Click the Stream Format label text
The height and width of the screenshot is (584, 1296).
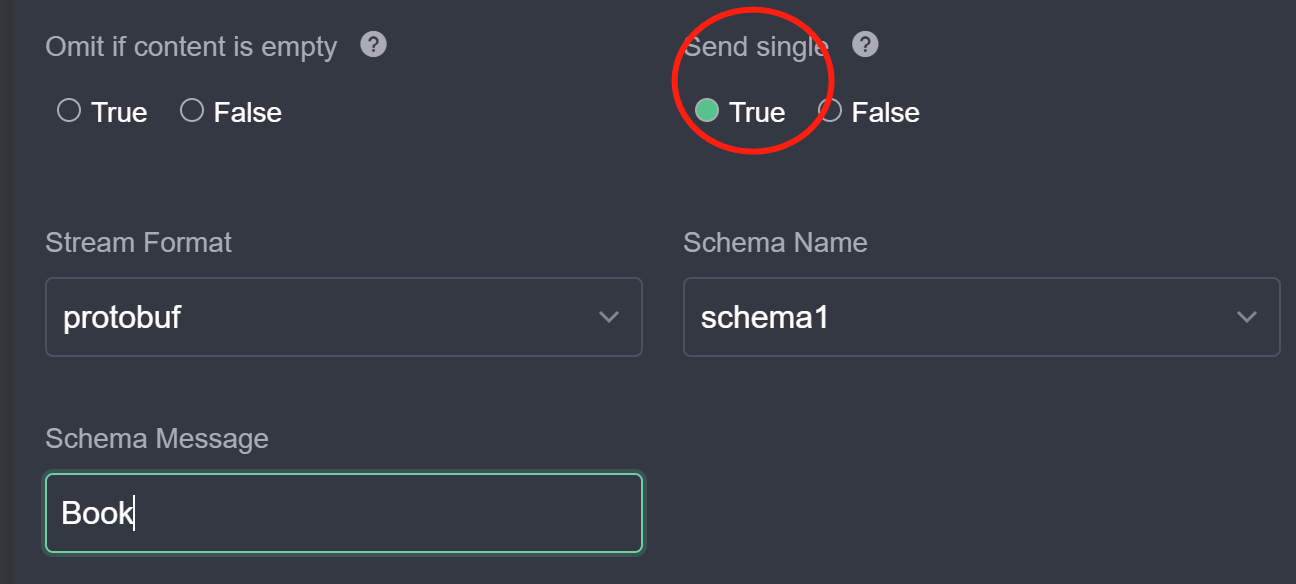pyautogui.click(x=138, y=242)
